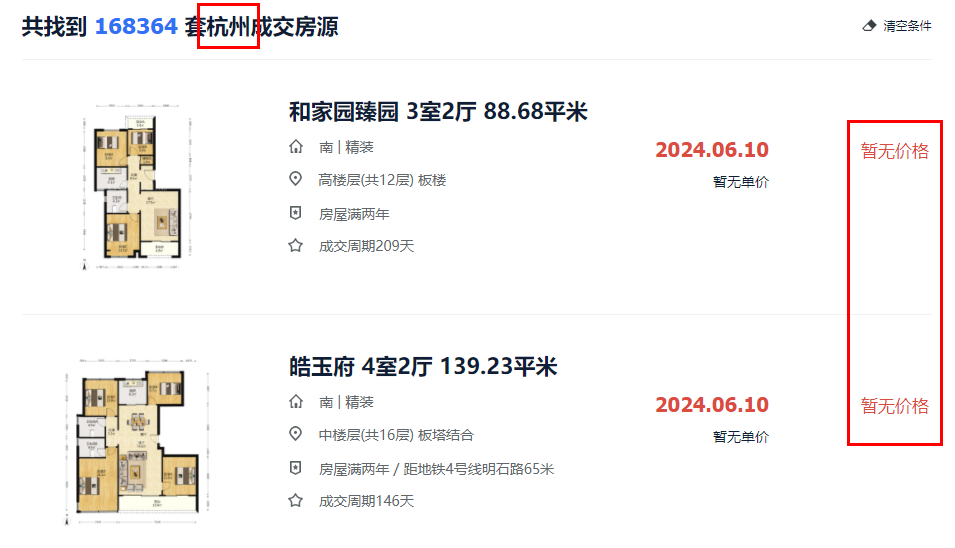
Task: Click the 成交周期209天 text
Action: point(367,246)
